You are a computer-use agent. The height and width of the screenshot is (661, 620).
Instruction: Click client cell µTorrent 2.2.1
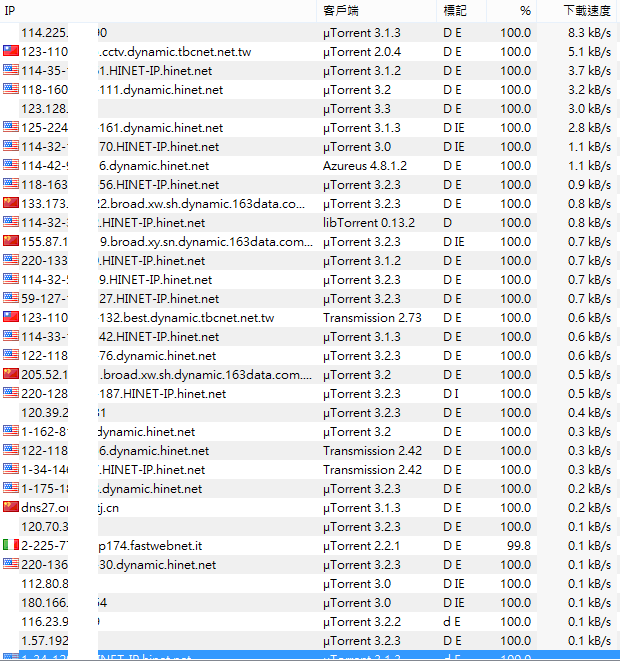pyautogui.click(x=362, y=545)
